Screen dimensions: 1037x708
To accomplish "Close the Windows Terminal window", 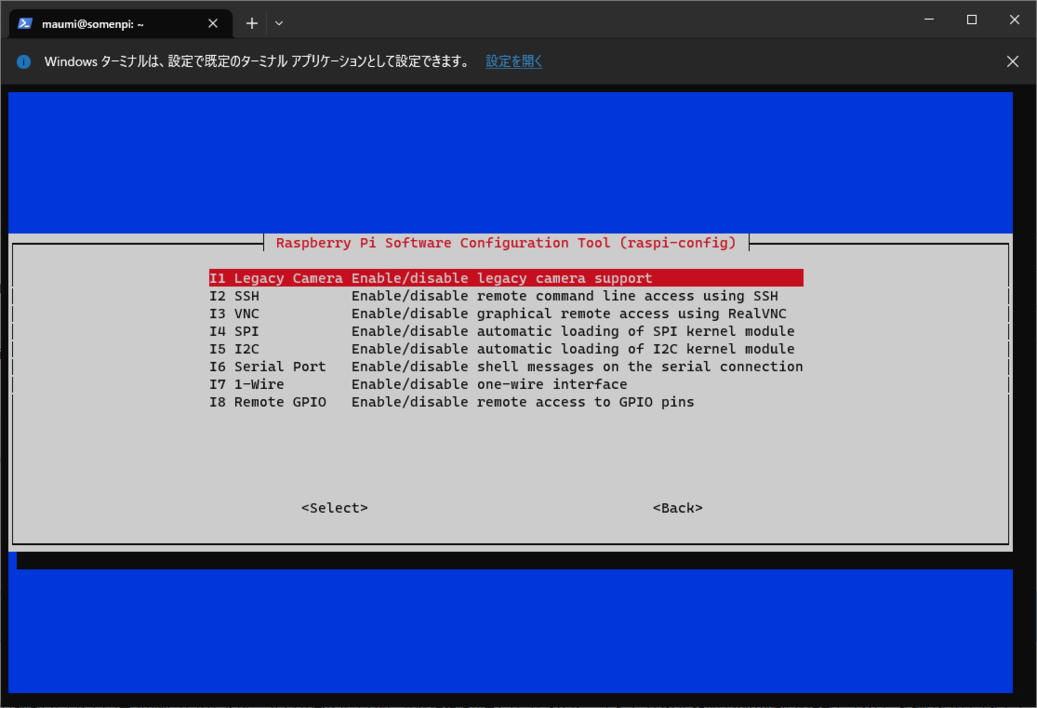I will pos(1015,20).
